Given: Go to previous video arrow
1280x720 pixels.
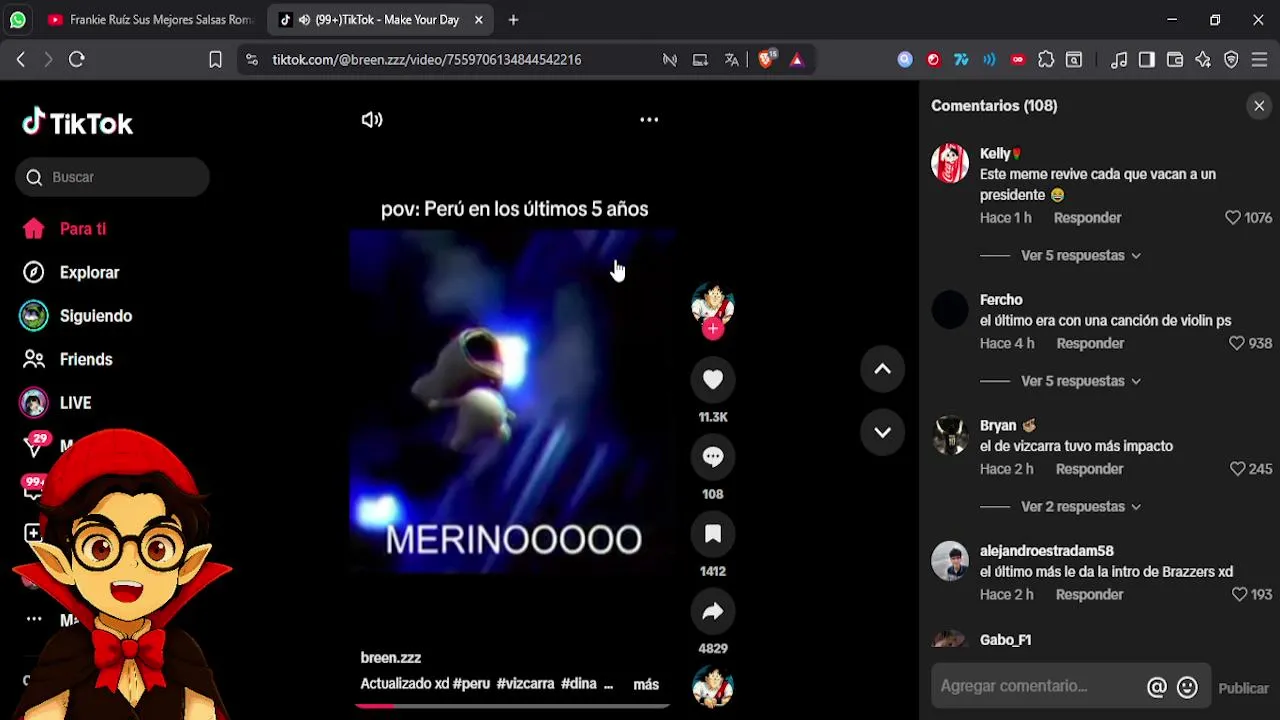Looking at the screenshot, I should (x=882, y=369).
